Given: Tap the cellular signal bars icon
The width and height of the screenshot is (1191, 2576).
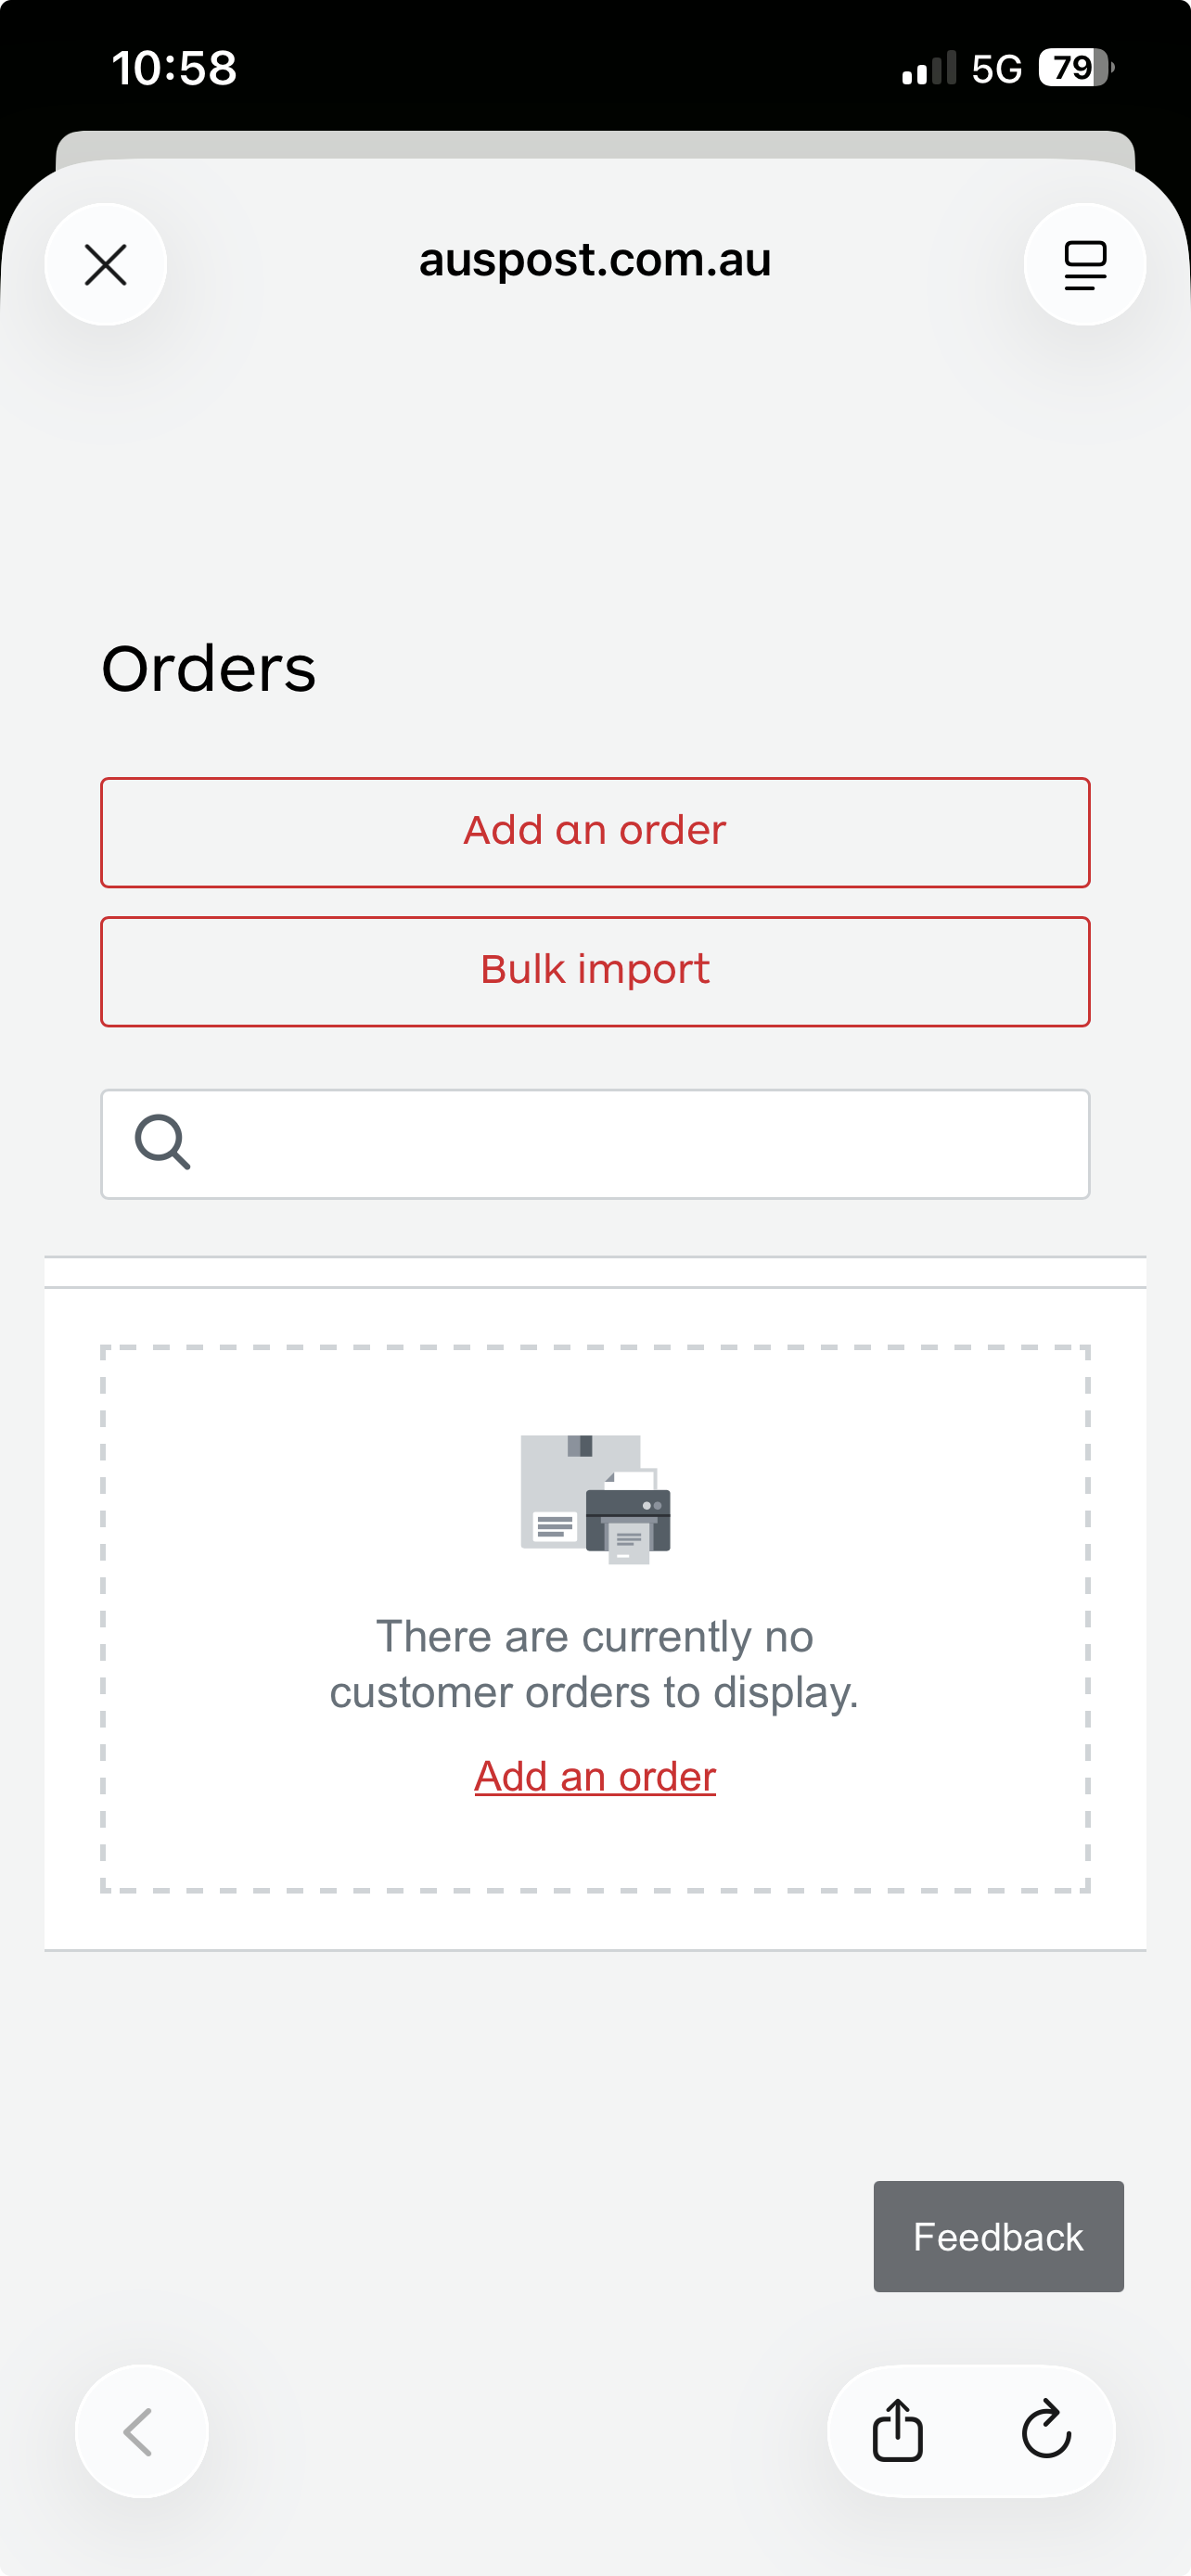Looking at the screenshot, I should [928, 69].
